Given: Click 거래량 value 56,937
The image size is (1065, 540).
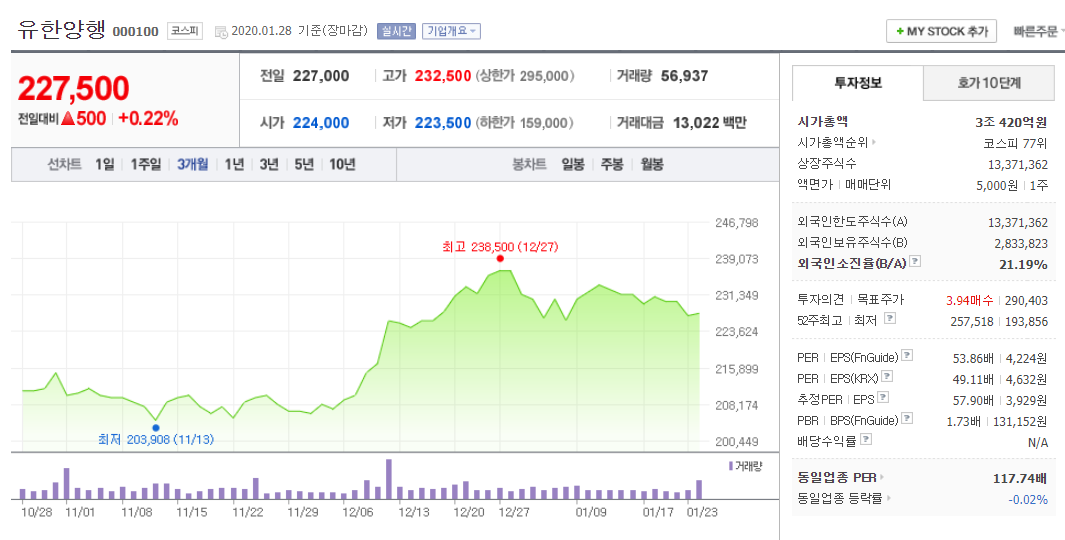Looking at the screenshot, I should click(685, 76).
